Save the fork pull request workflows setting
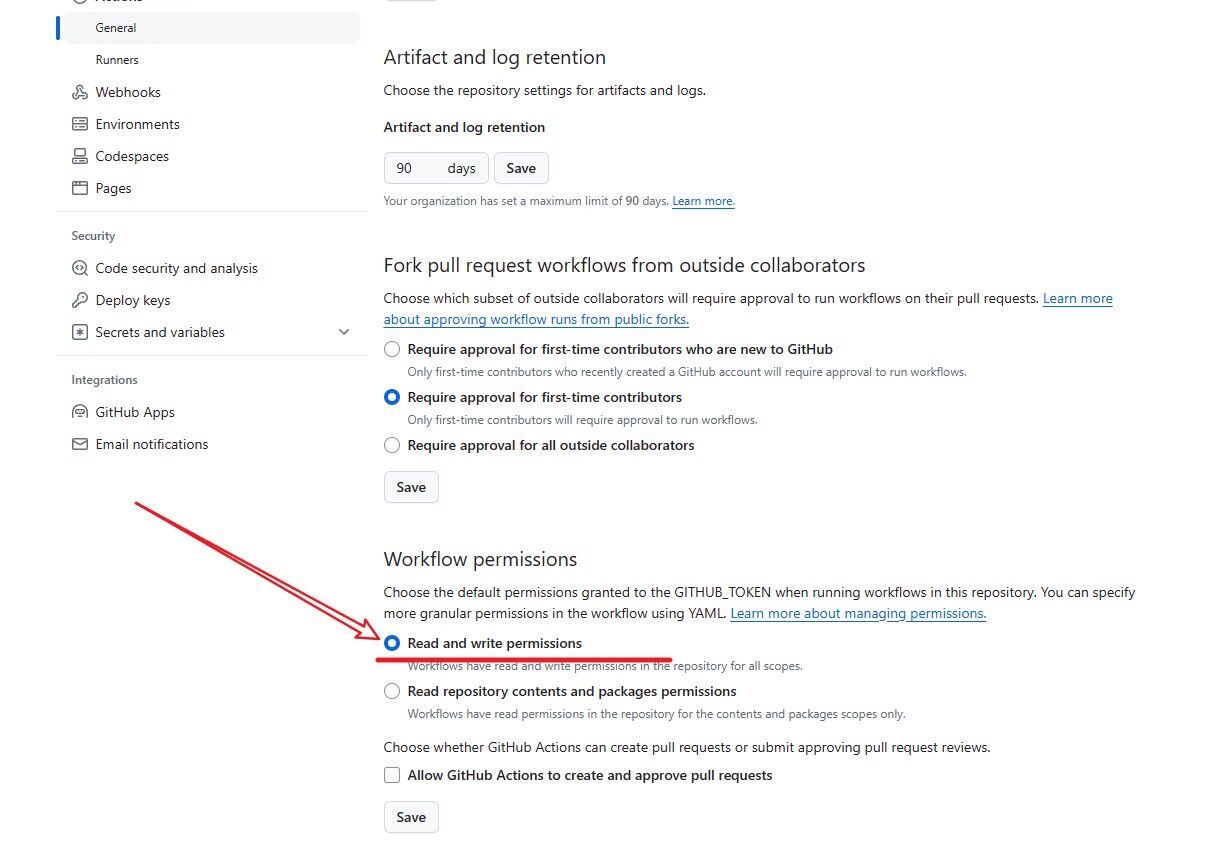Screen dimensions: 1230x866 coord(411,487)
